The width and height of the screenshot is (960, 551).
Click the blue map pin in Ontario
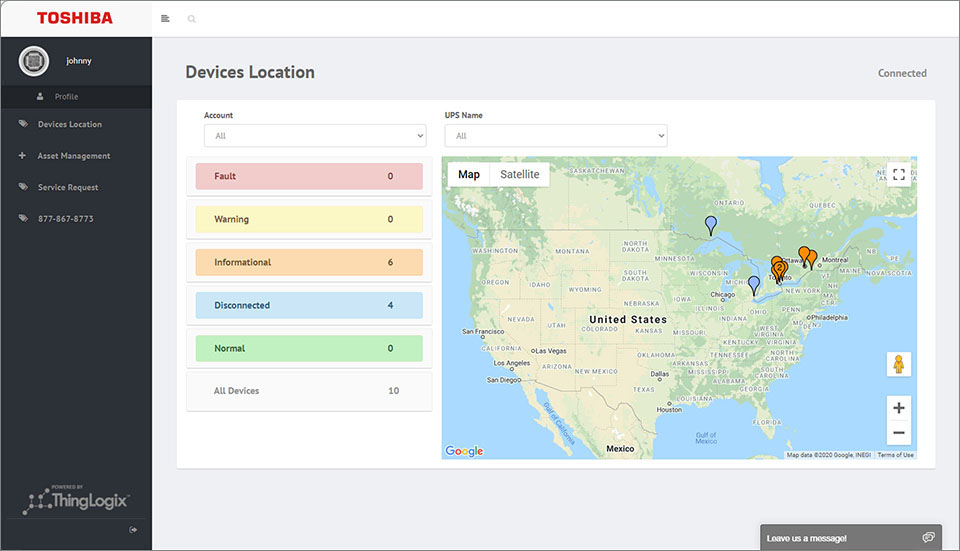coord(711,225)
